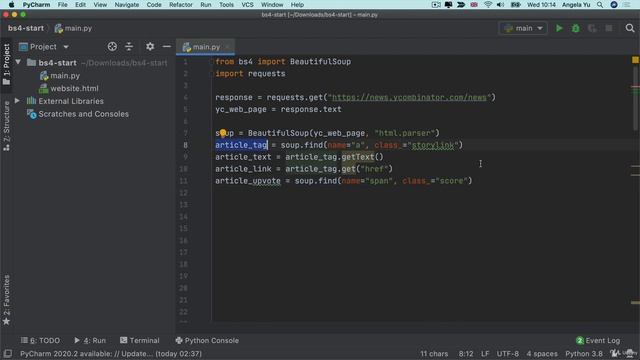Expand the External Libraries node

pos(17,100)
